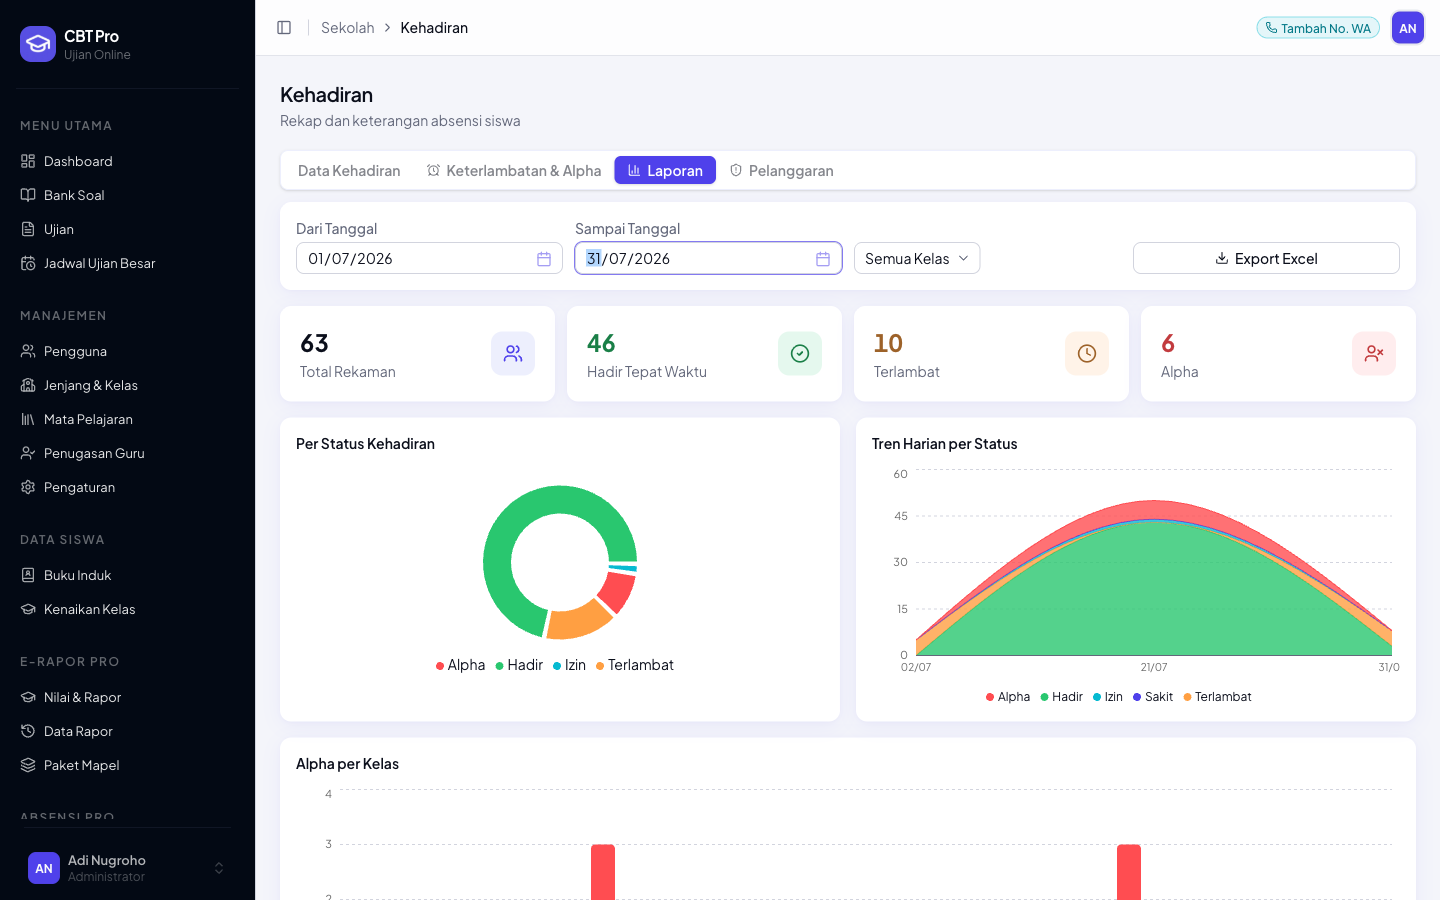This screenshot has width=1440, height=900.
Task: Click the '10' Terlambat value
Action: (888, 344)
